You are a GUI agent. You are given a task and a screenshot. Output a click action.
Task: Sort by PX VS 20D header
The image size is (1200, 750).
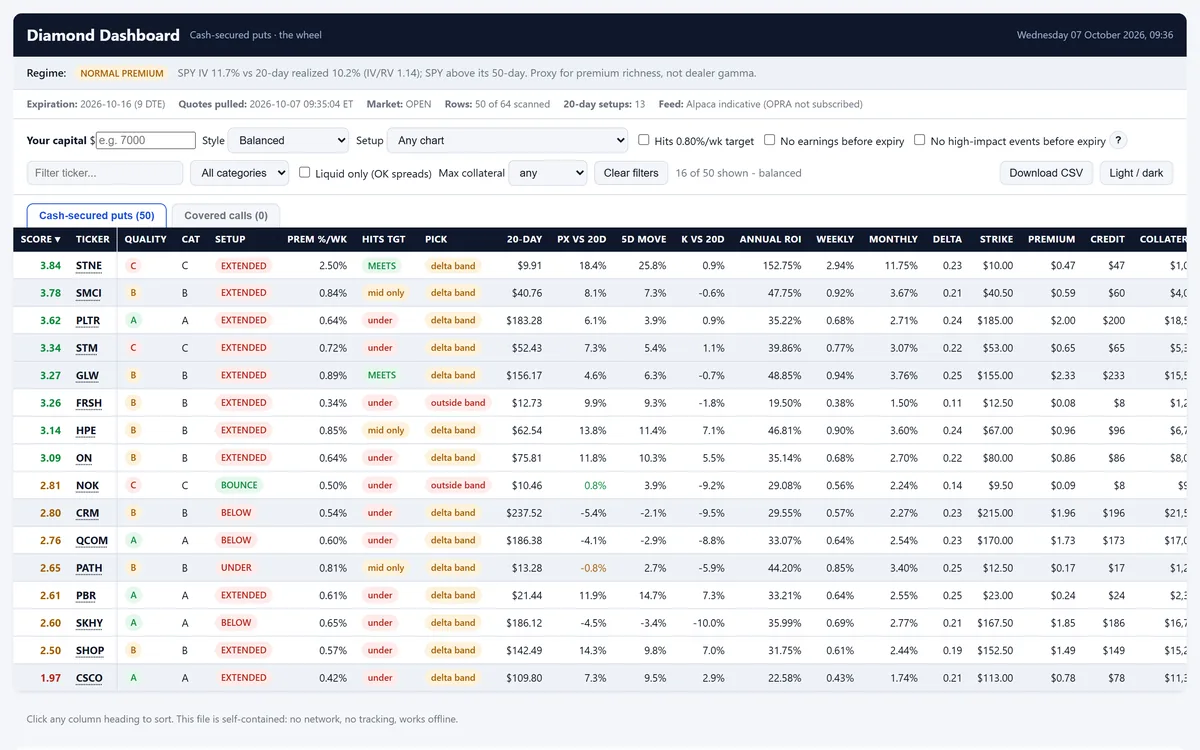[x=582, y=239]
